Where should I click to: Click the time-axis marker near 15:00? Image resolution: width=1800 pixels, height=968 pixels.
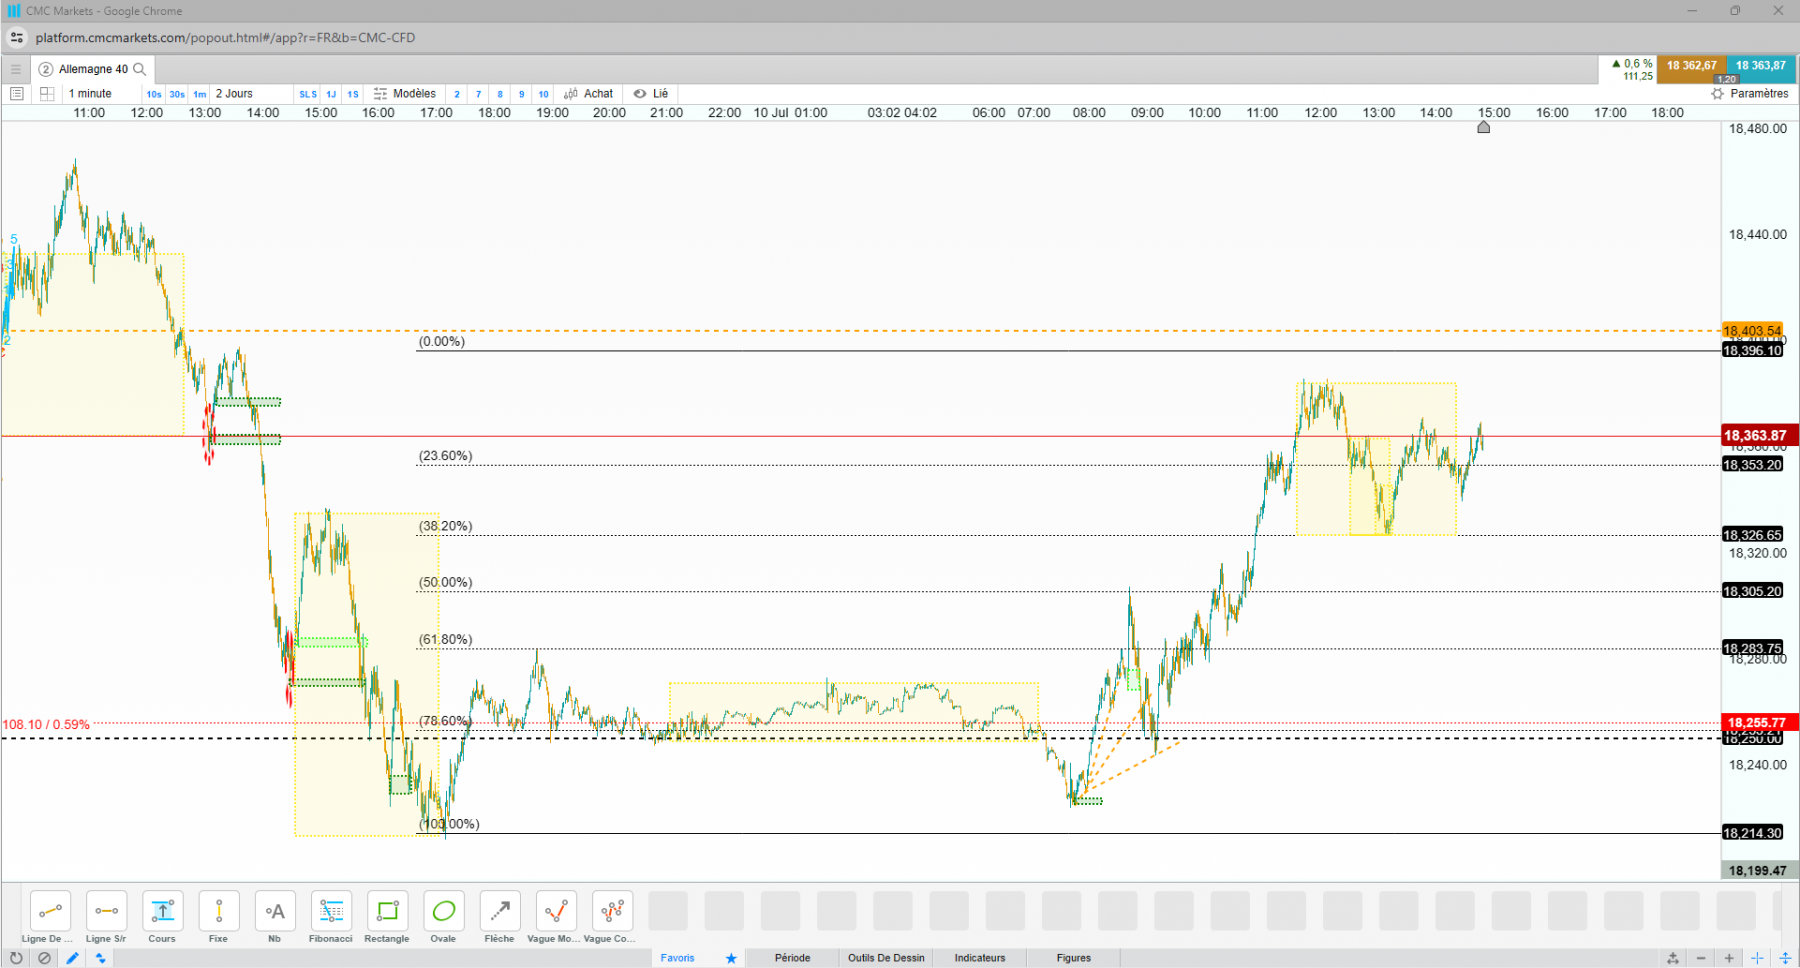(x=1484, y=127)
